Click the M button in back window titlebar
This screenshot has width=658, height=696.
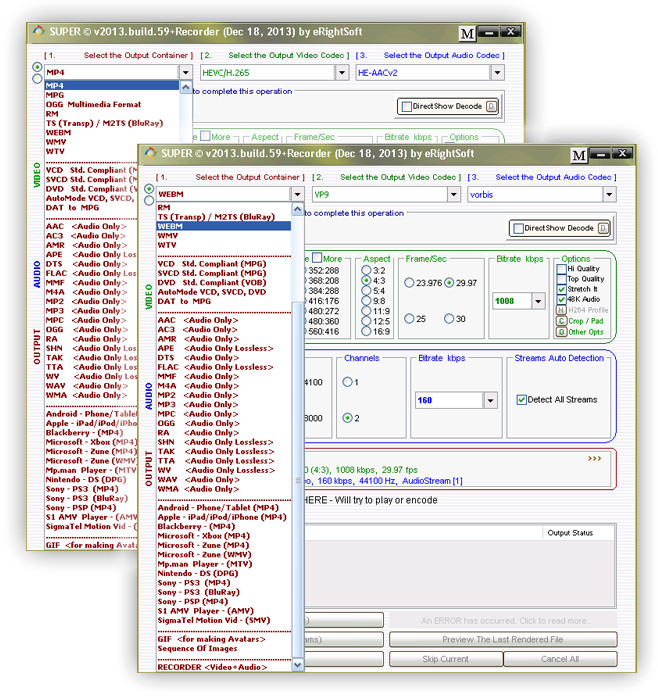(467, 34)
